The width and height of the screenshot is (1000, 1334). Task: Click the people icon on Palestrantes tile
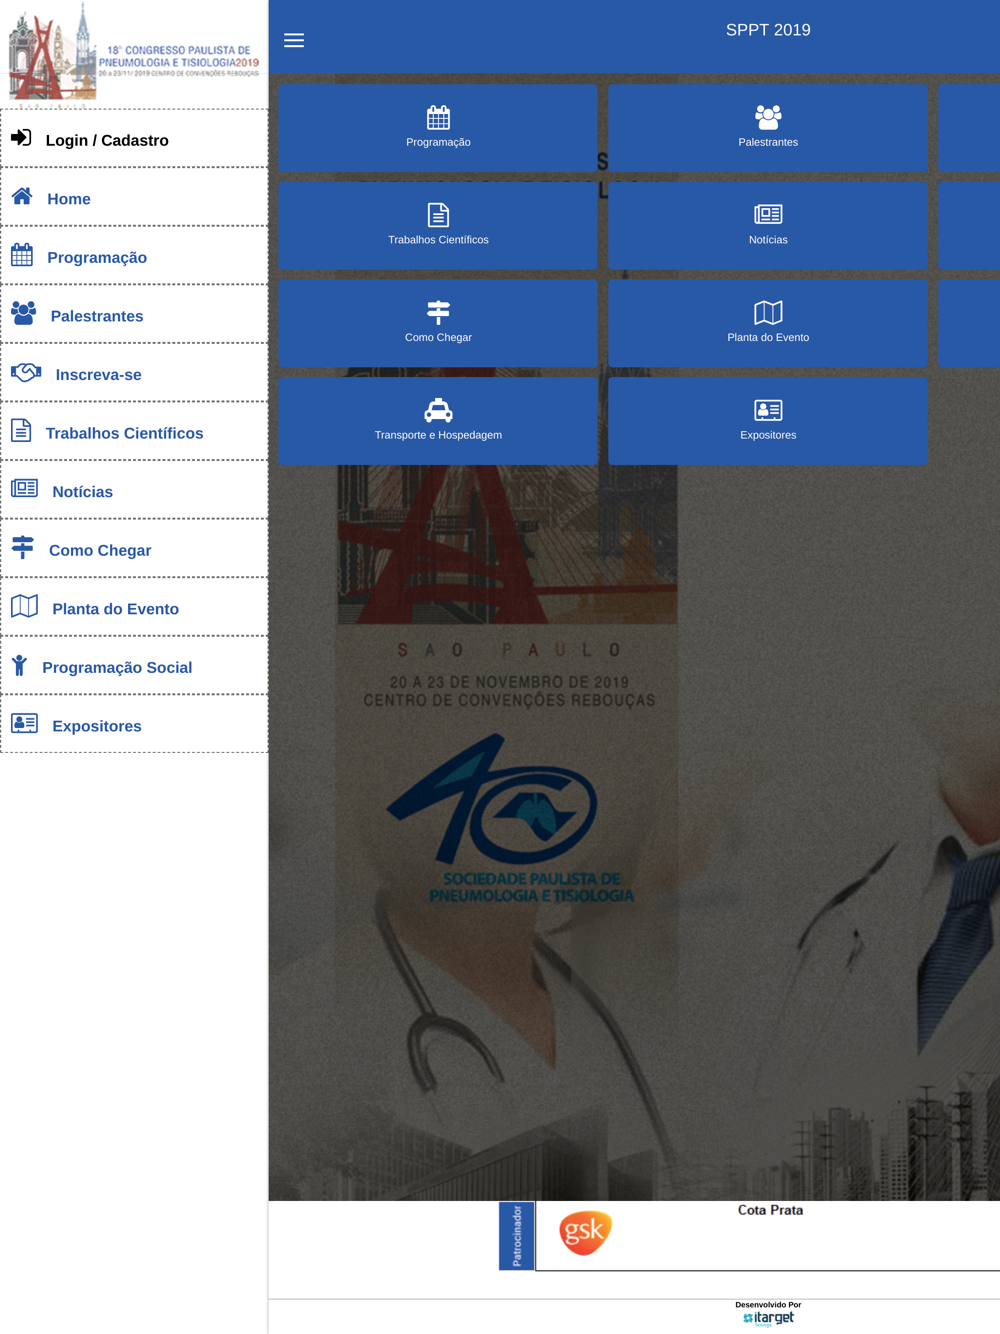(x=768, y=118)
